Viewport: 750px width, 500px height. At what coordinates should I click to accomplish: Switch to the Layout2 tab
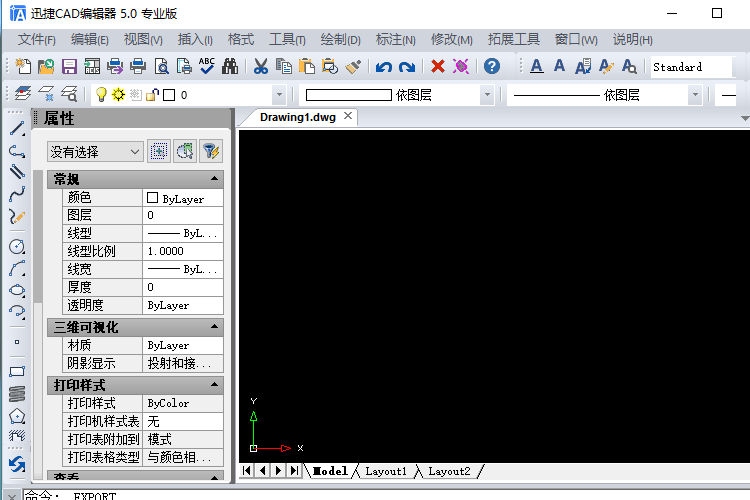[x=449, y=471]
